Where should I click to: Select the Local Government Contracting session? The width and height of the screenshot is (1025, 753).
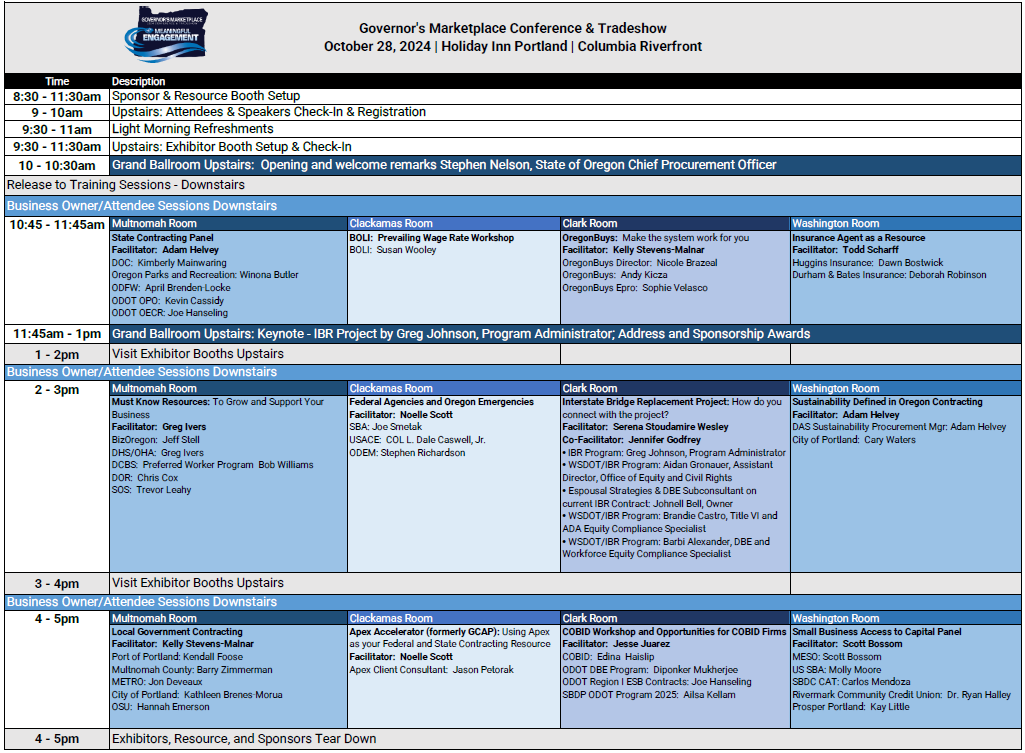tap(177, 632)
